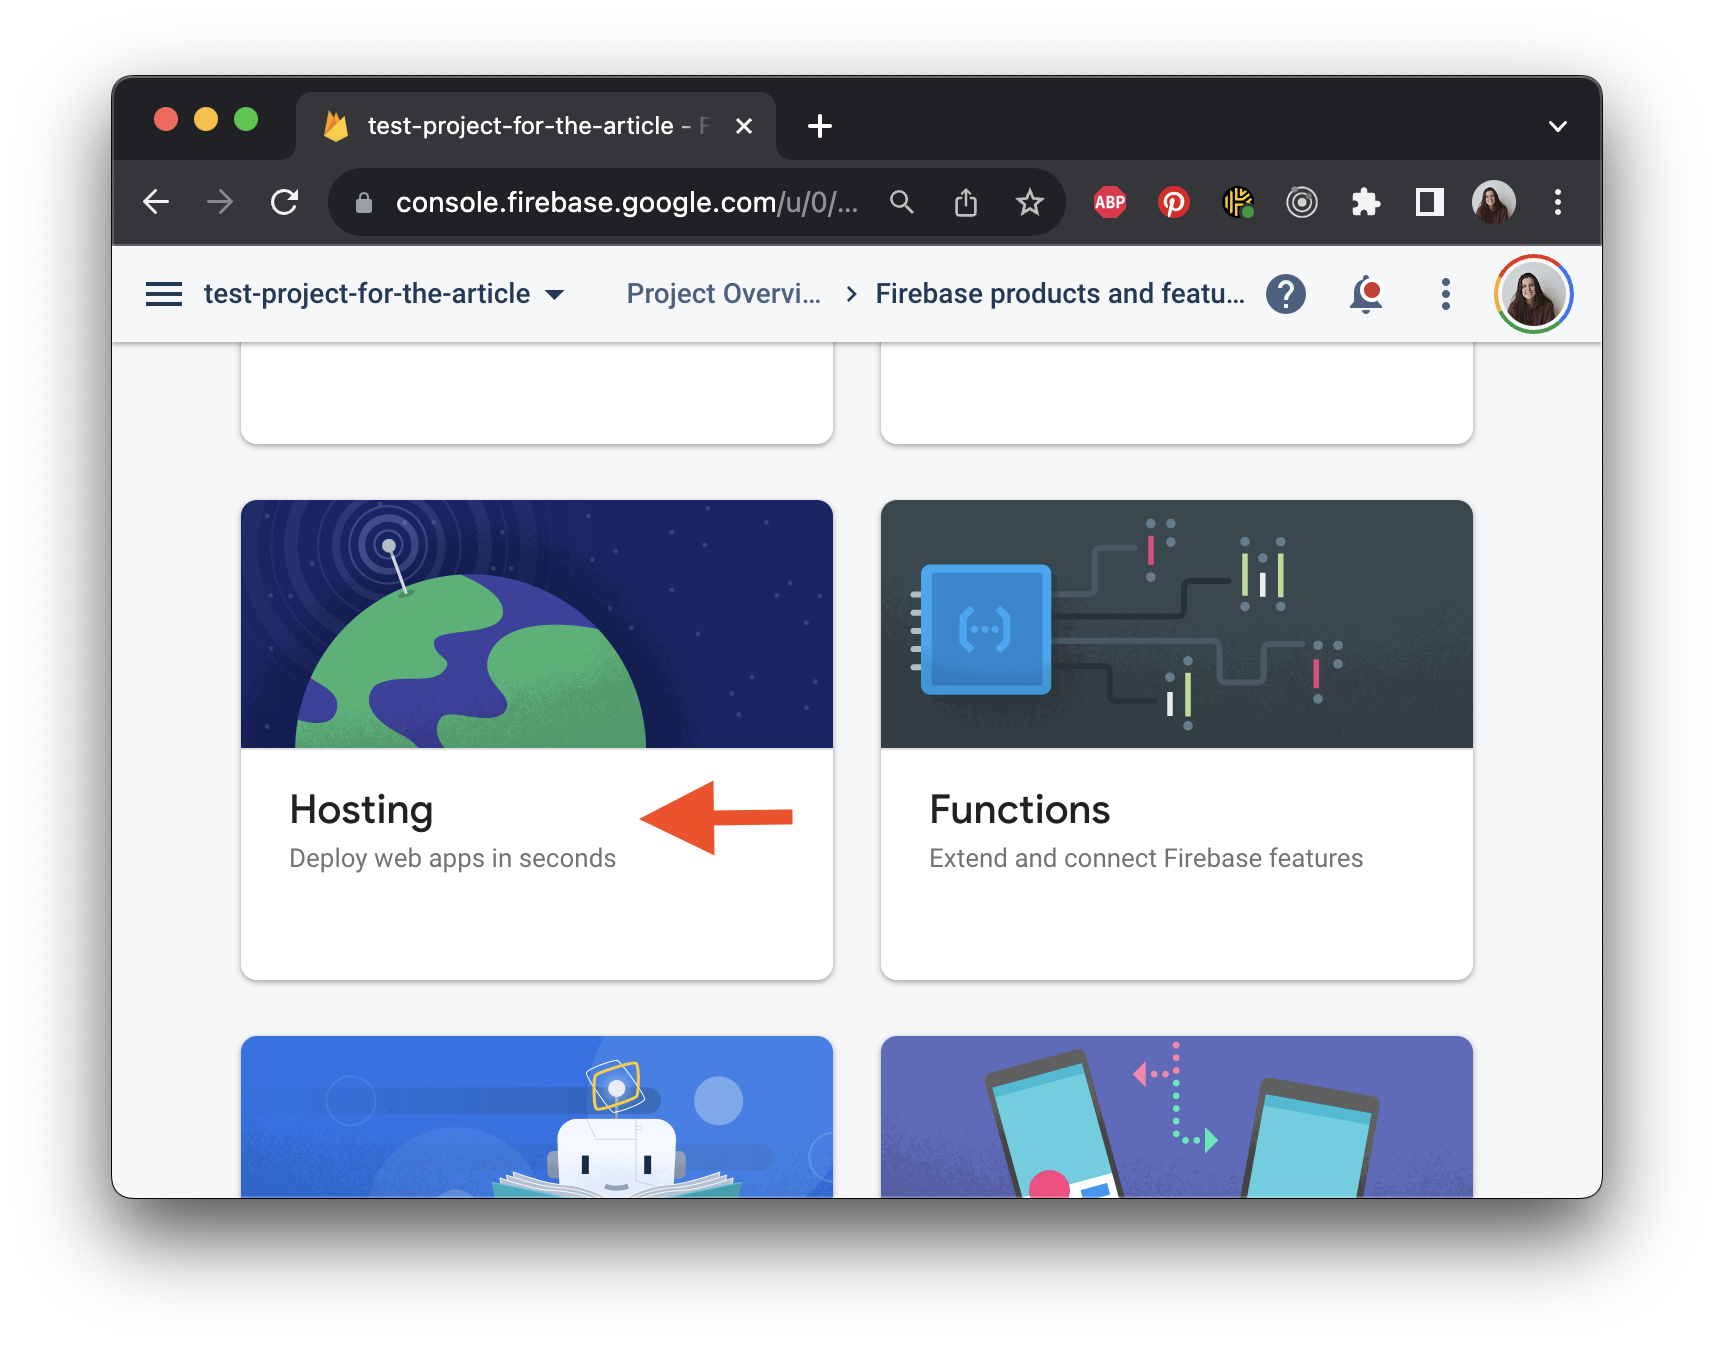
Task: Click inside the address bar
Action: [620, 202]
